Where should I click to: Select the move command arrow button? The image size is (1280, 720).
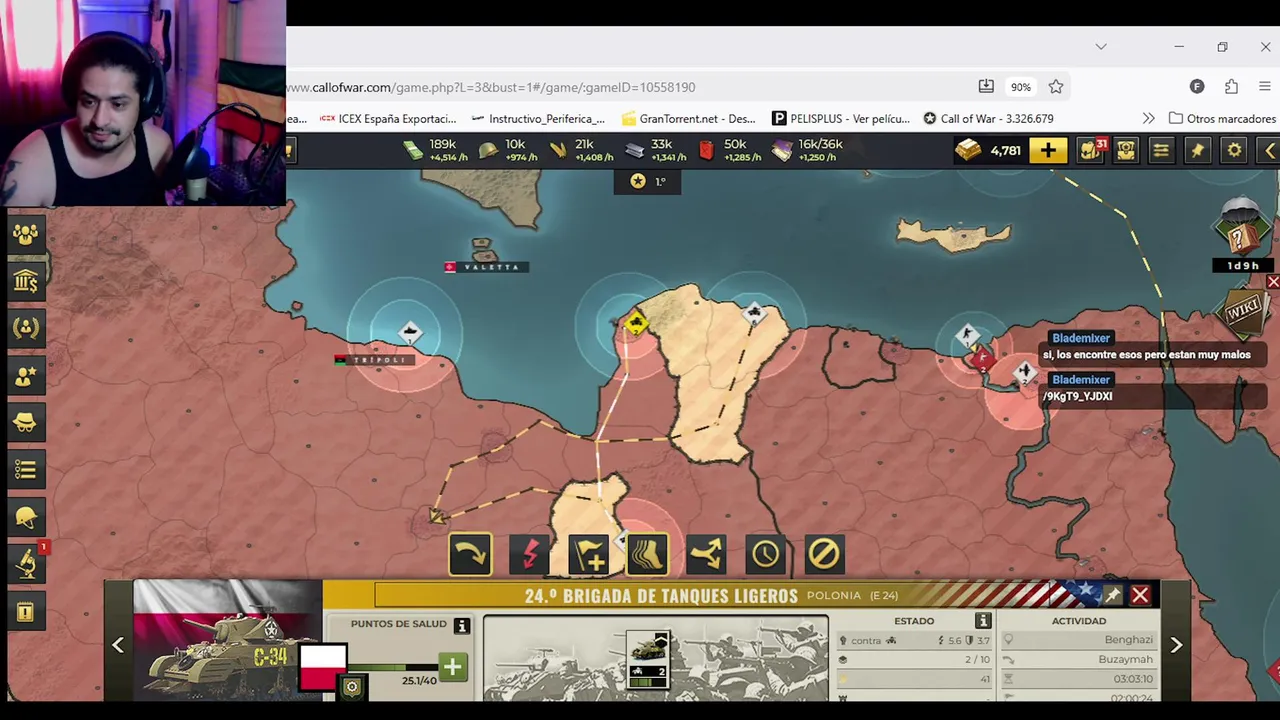click(x=470, y=554)
